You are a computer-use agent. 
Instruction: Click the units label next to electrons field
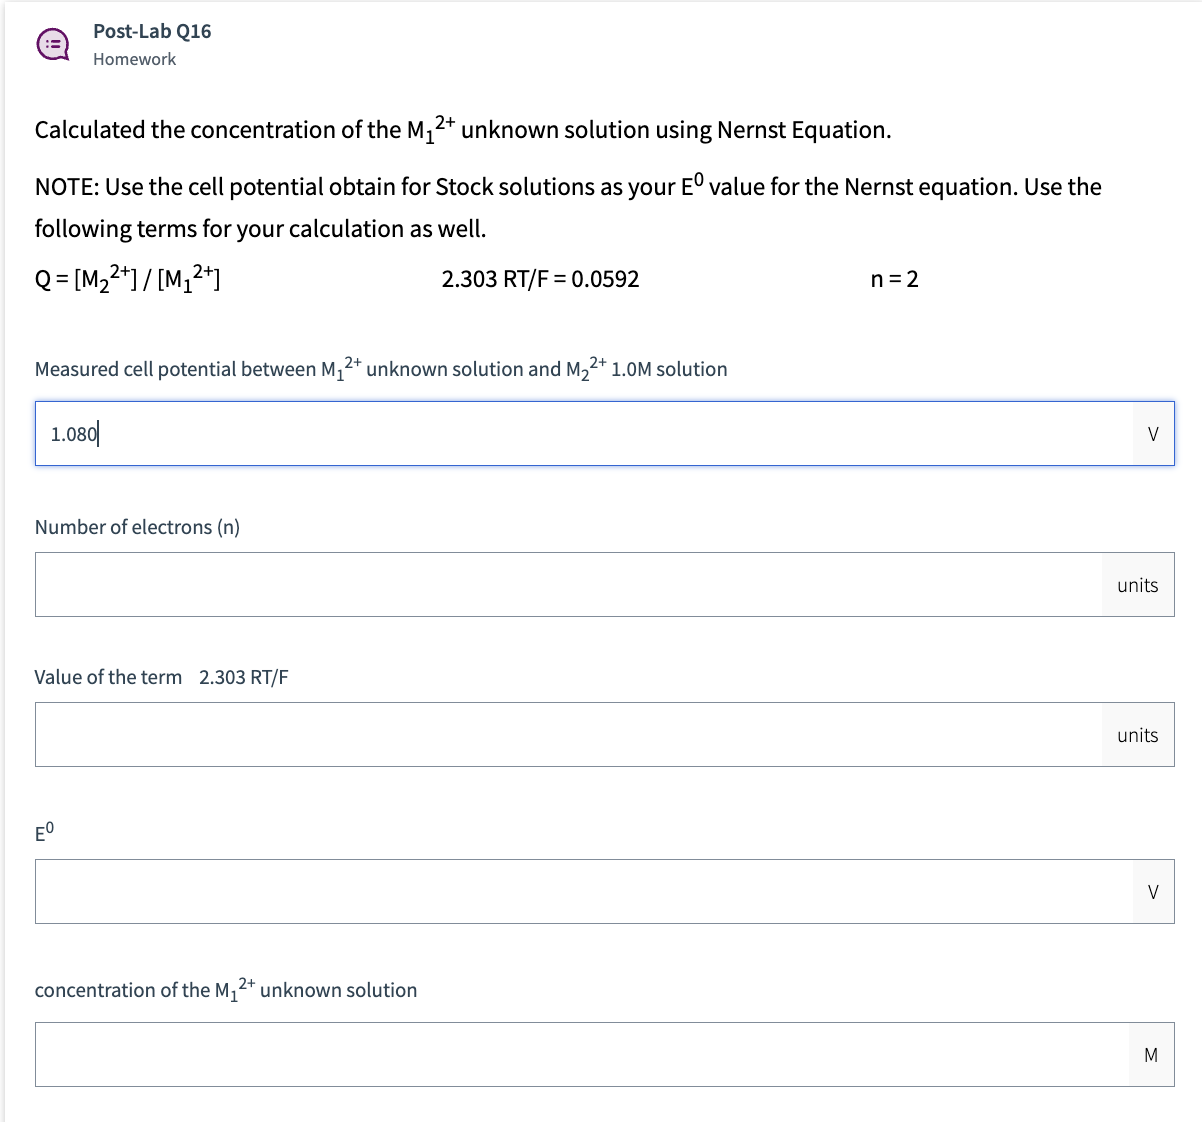tap(1137, 585)
